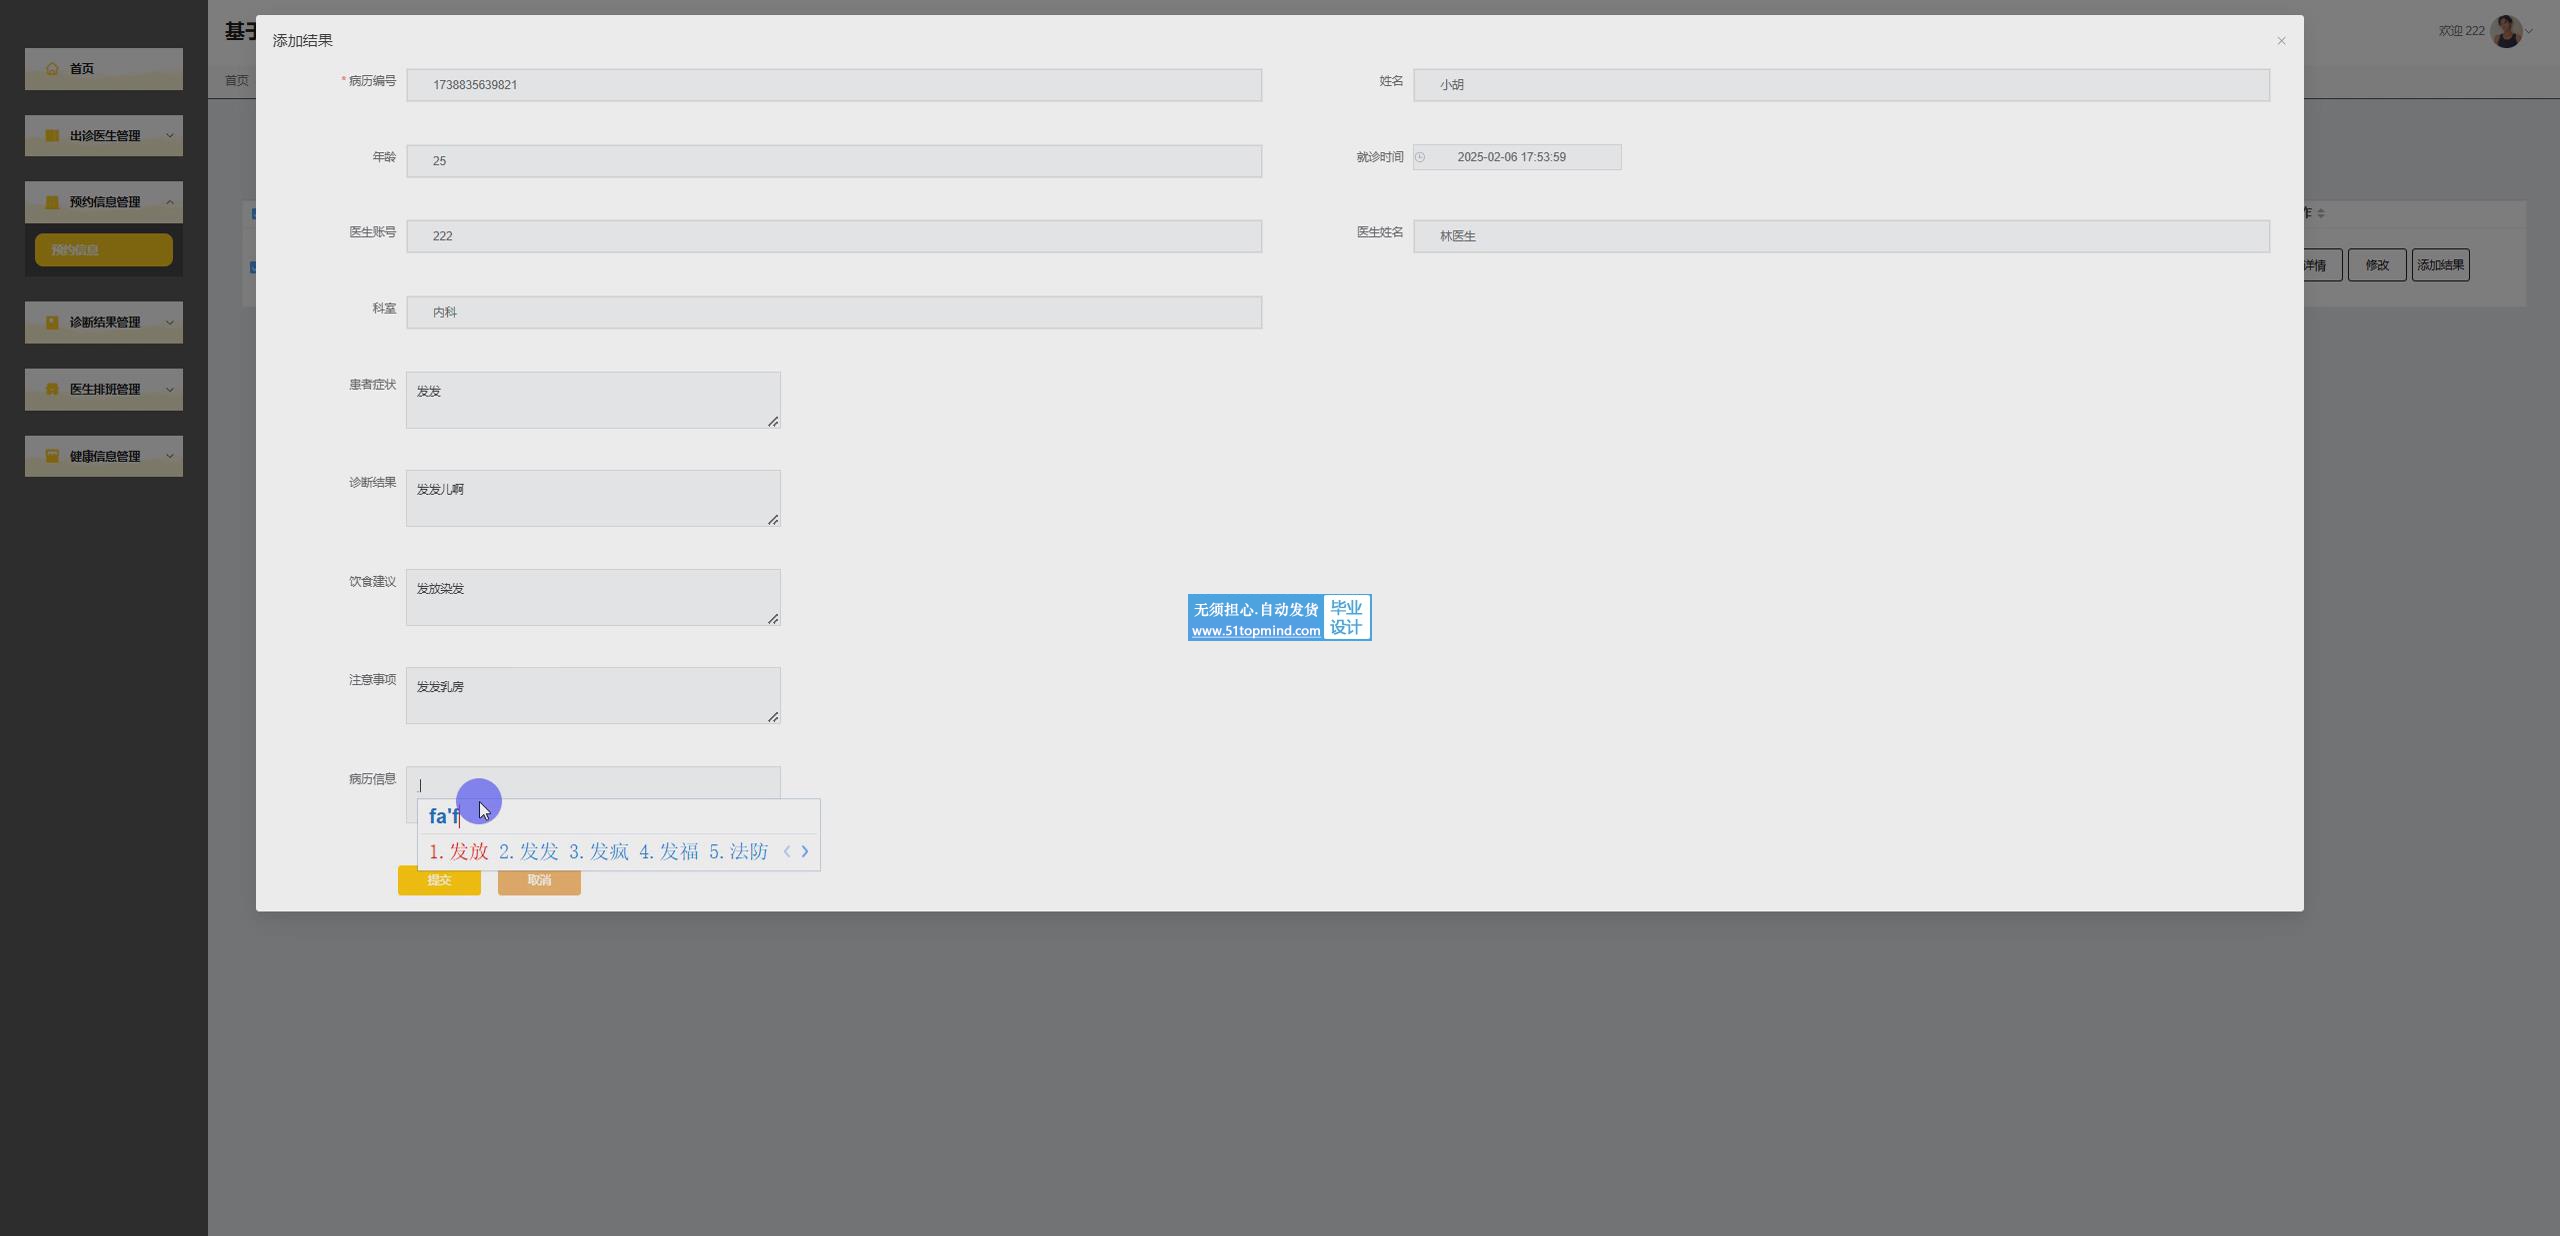Screen dimensions: 2560x1236
Task: Collapse the 预约信息管理 menu chevron
Action: click(x=170, y=203)
